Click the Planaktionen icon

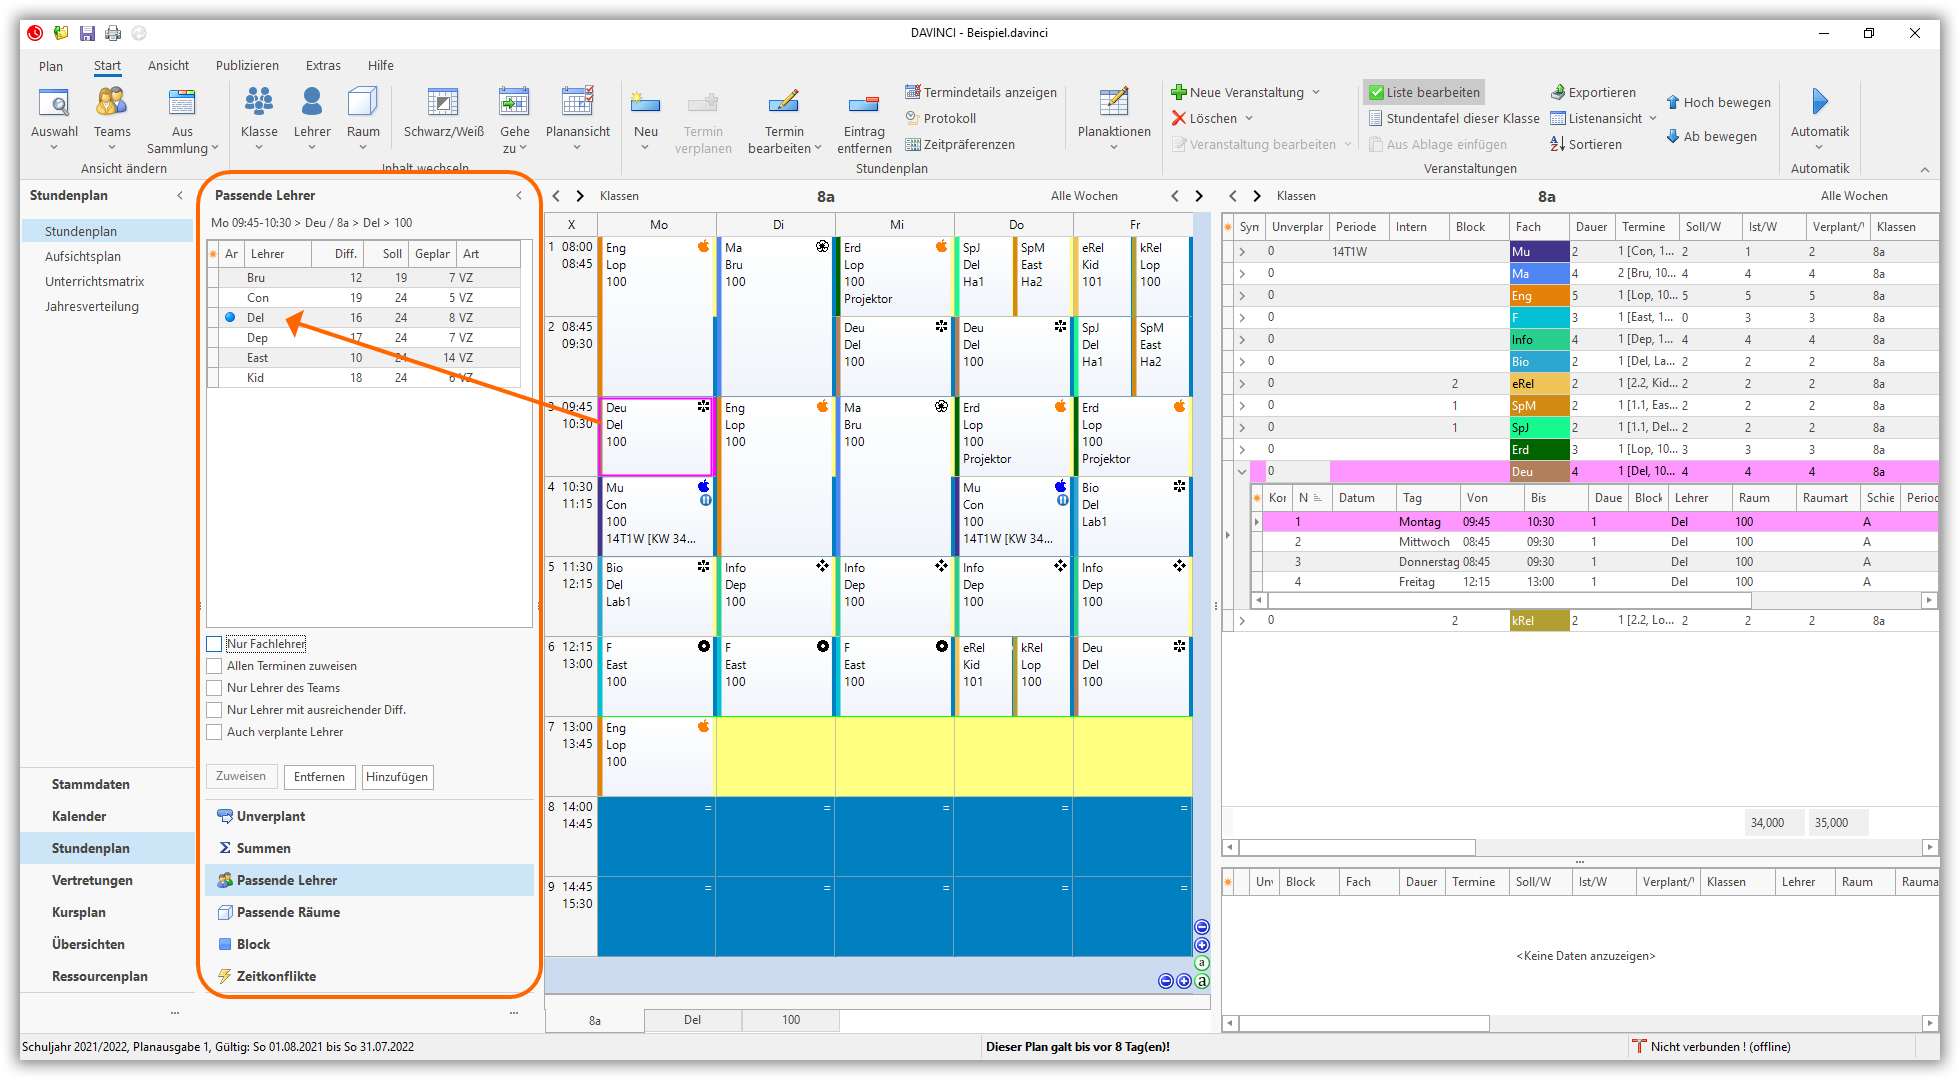(x=1114, y=102)
